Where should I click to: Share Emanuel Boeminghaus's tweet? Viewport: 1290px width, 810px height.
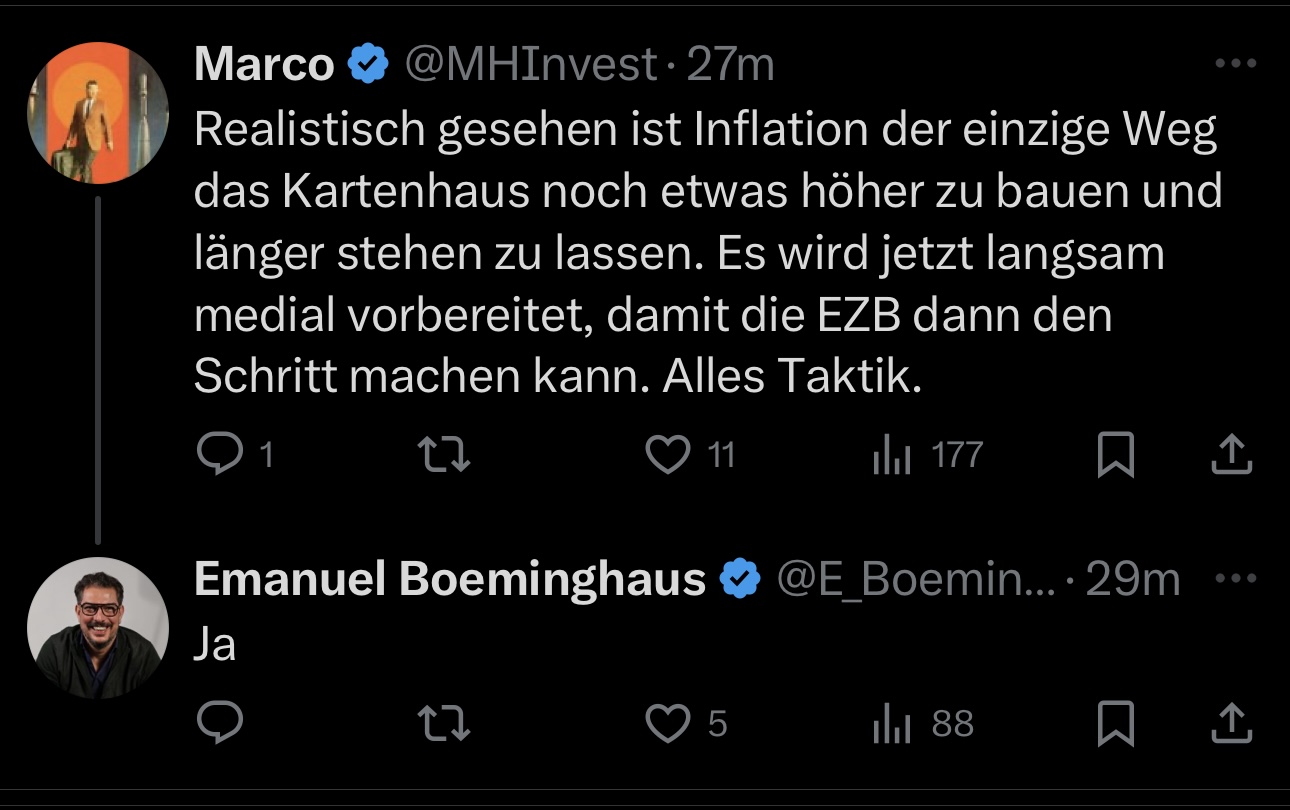(x=1231, y=723)
